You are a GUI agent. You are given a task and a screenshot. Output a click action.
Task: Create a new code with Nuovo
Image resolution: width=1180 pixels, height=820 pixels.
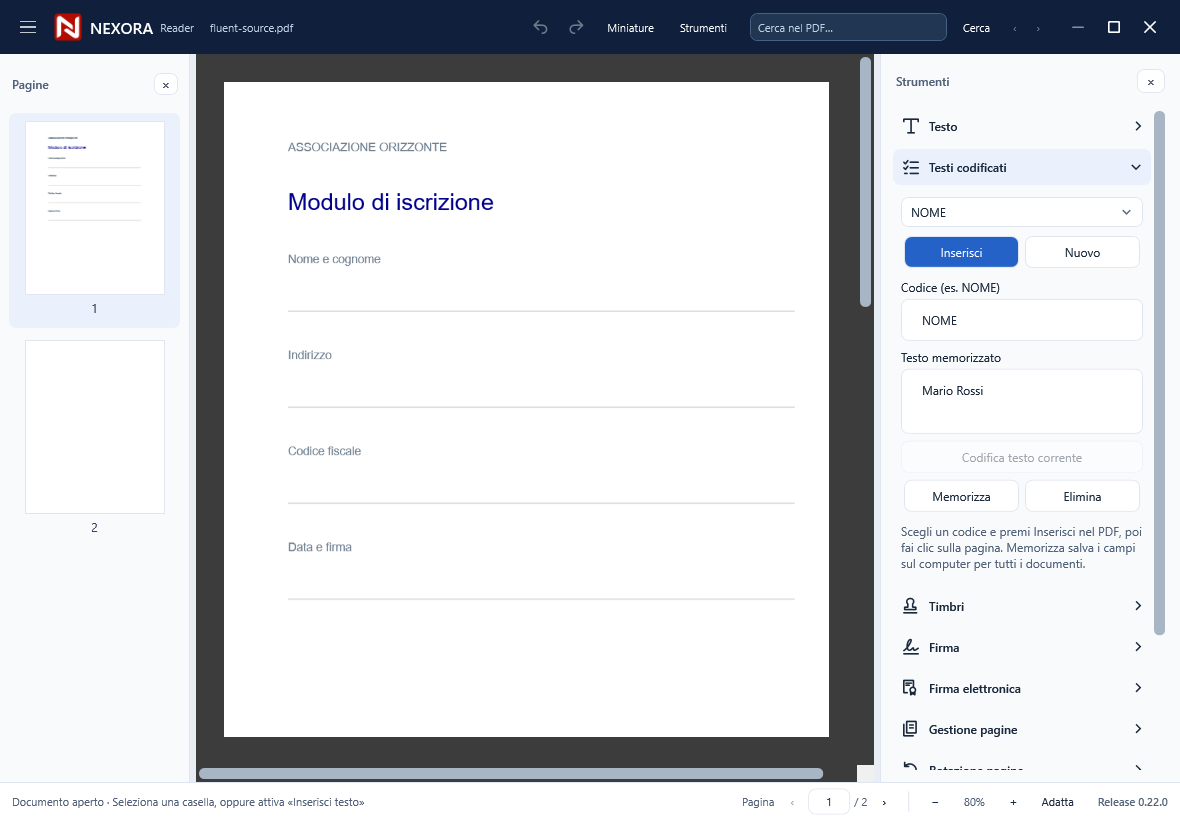(1082, 252)
